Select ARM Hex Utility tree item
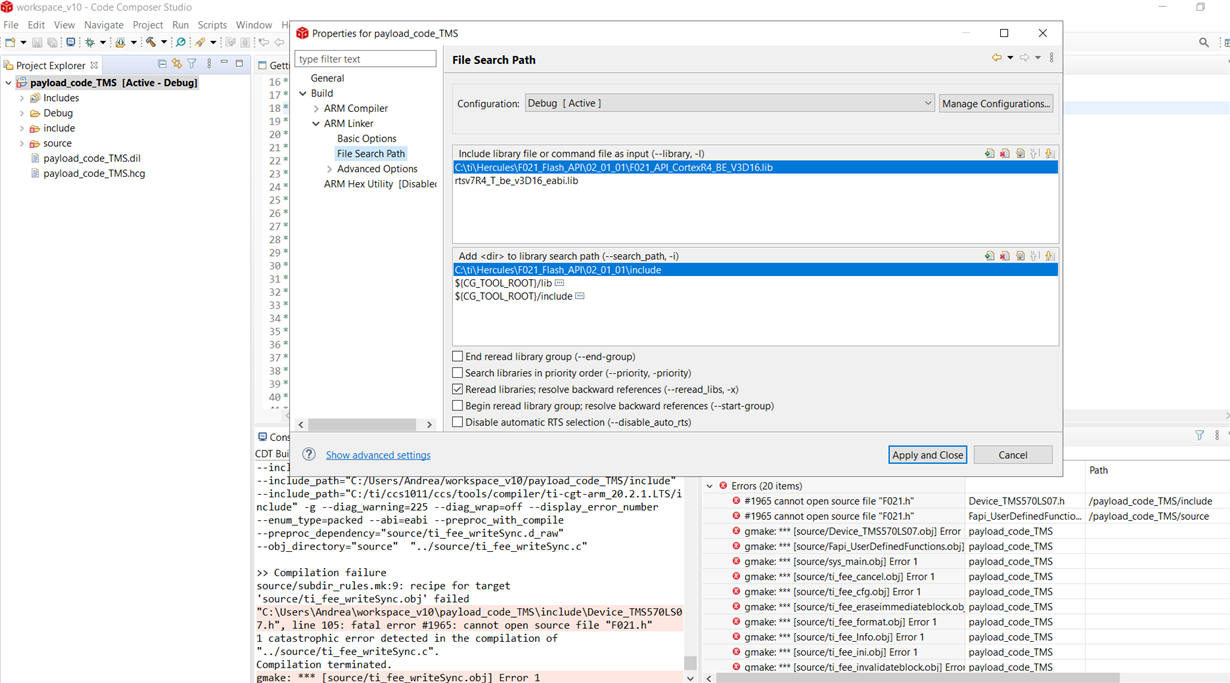 coord(380,184)
